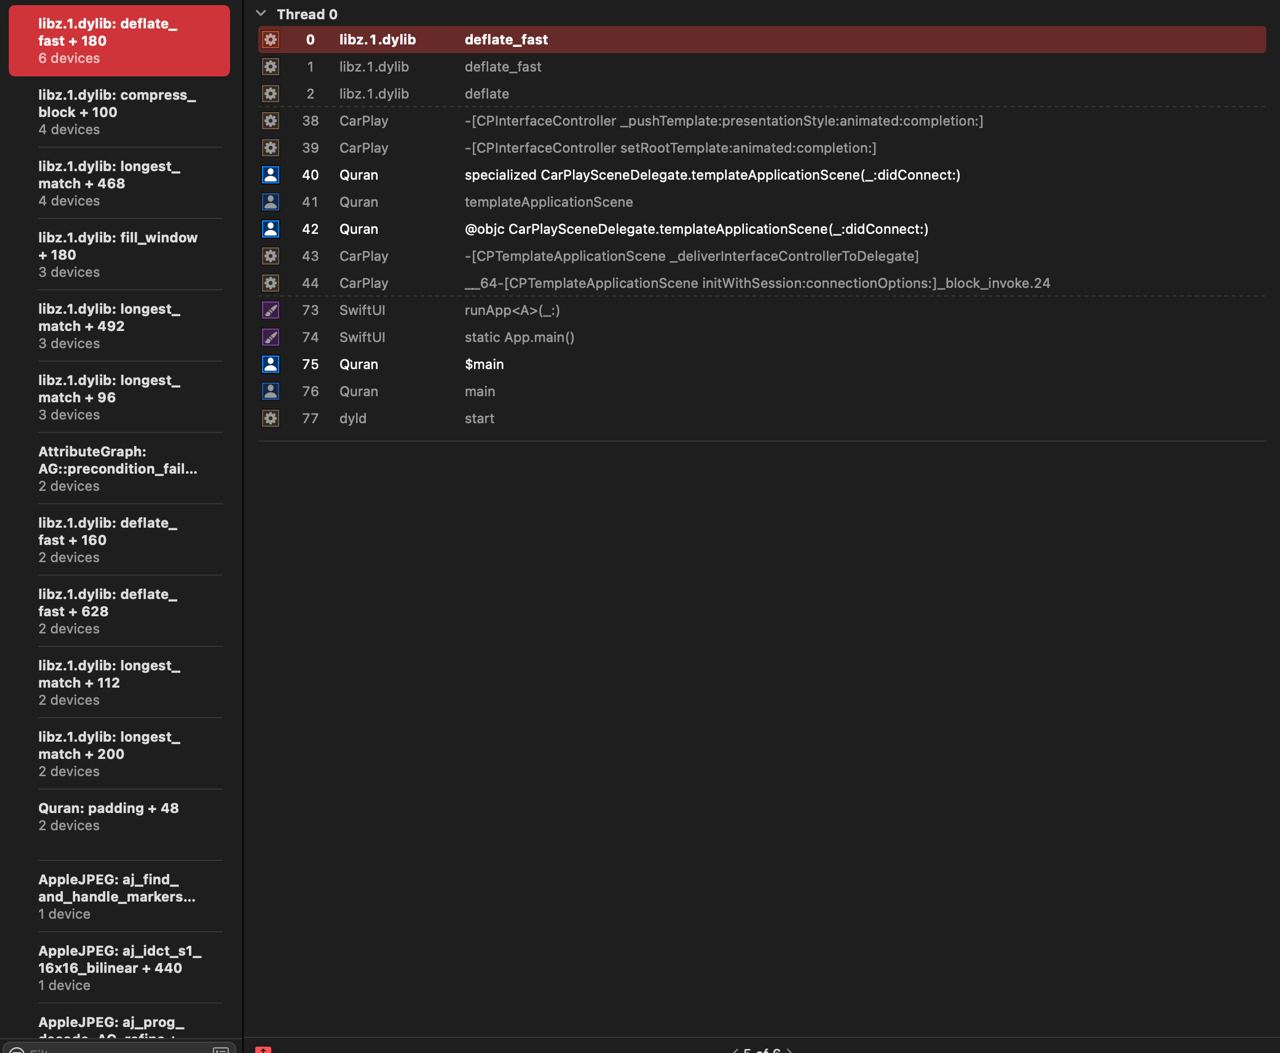This screenshot has width=1280, height=1053.
Task: Select the 'longest_match + 468' crash entry
Action: pyautogui.click(x=118, y=183)
